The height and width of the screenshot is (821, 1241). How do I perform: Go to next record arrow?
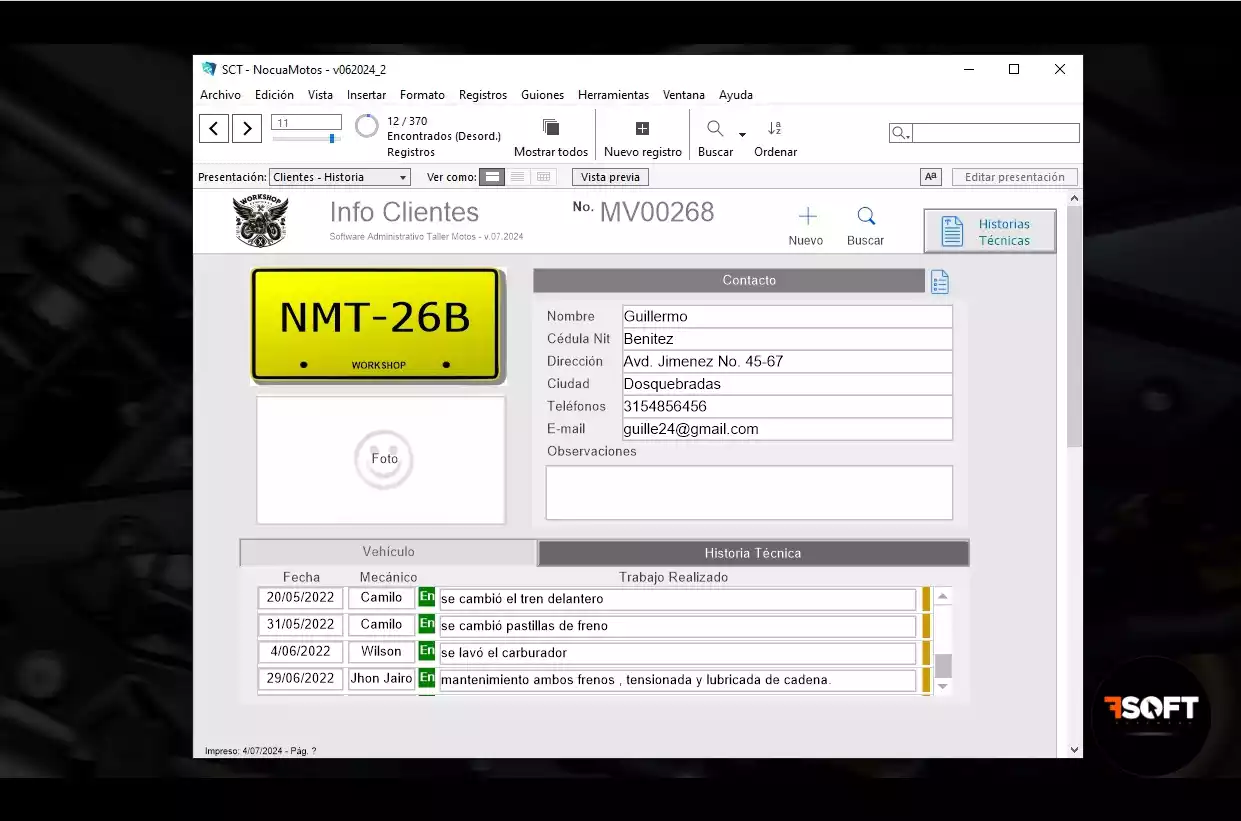pyautogui.click(x=247, y=128)
